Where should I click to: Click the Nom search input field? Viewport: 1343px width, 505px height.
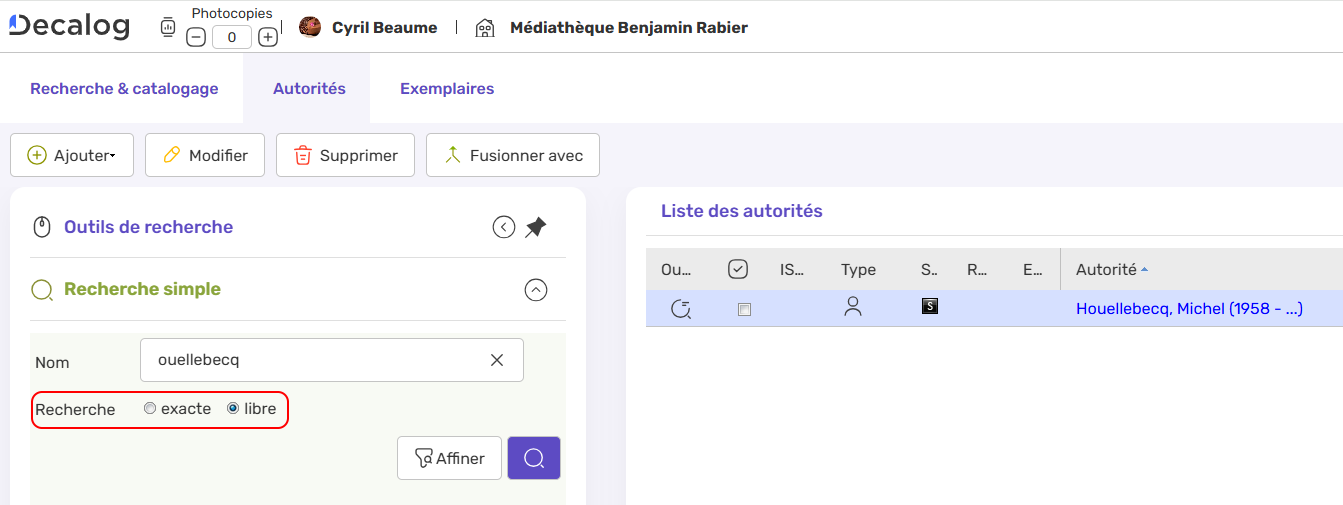click(332, 360)
